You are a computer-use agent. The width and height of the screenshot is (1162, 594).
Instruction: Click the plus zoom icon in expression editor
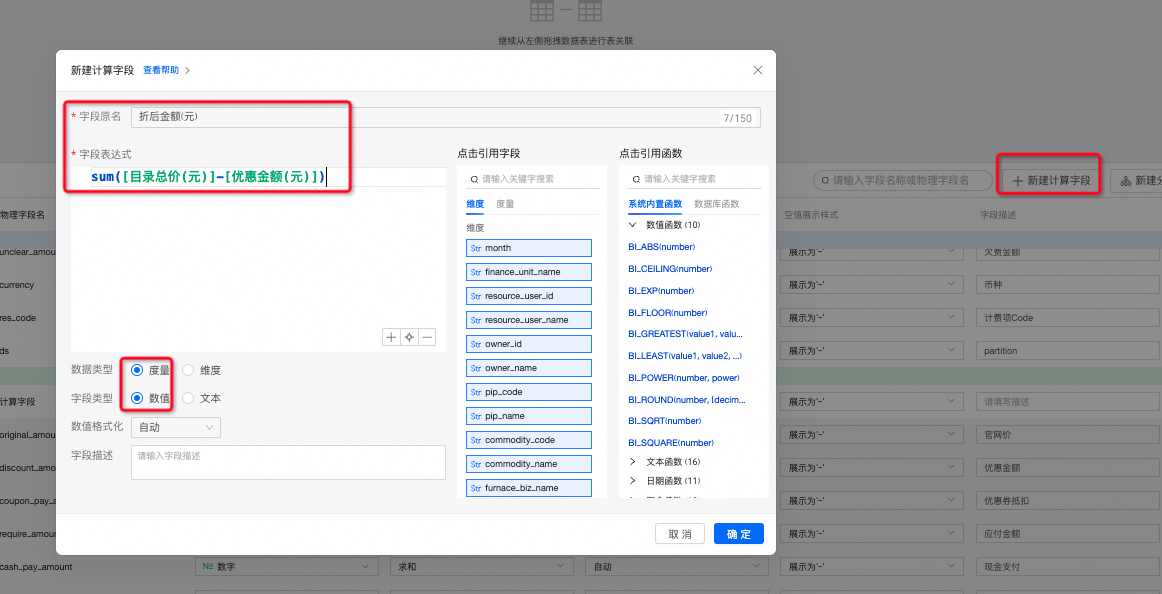391,338
